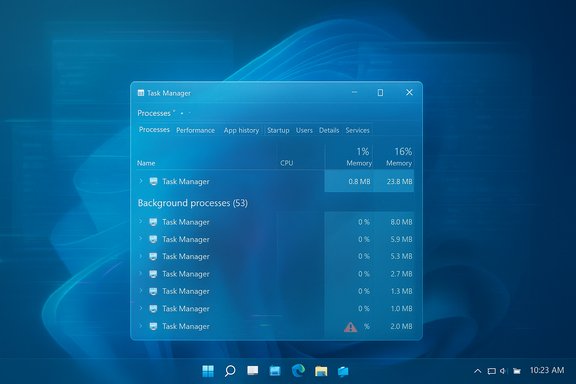Open the blue folder-shaped taskbar app
This screenshot has width=576, height=384.
[x=343, y=371]
